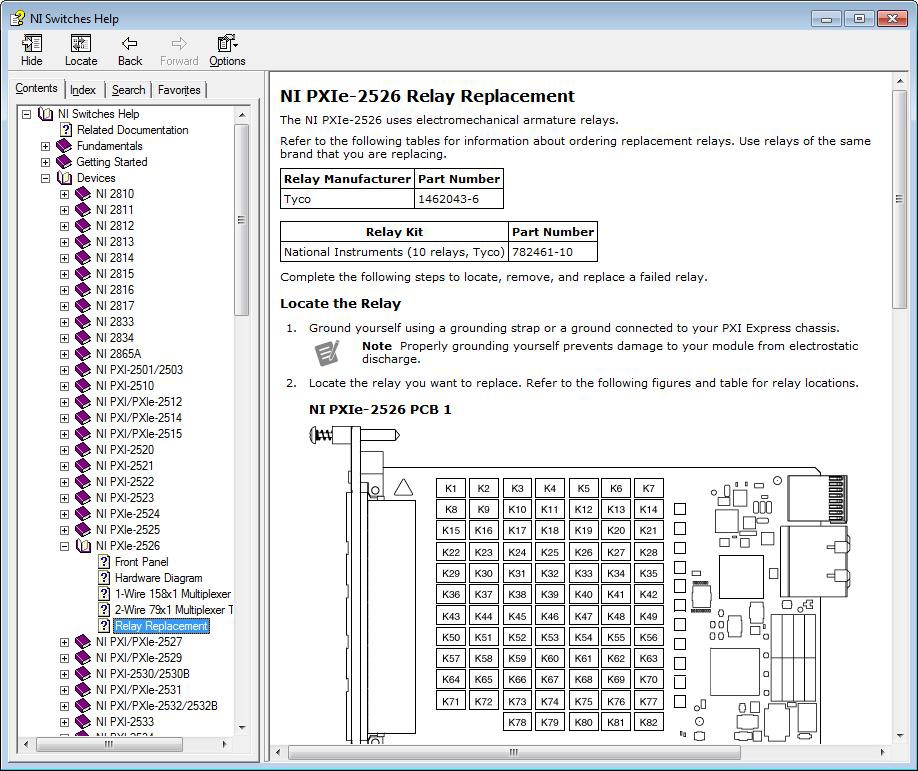Switch to the Index tab

coord(83,89)
